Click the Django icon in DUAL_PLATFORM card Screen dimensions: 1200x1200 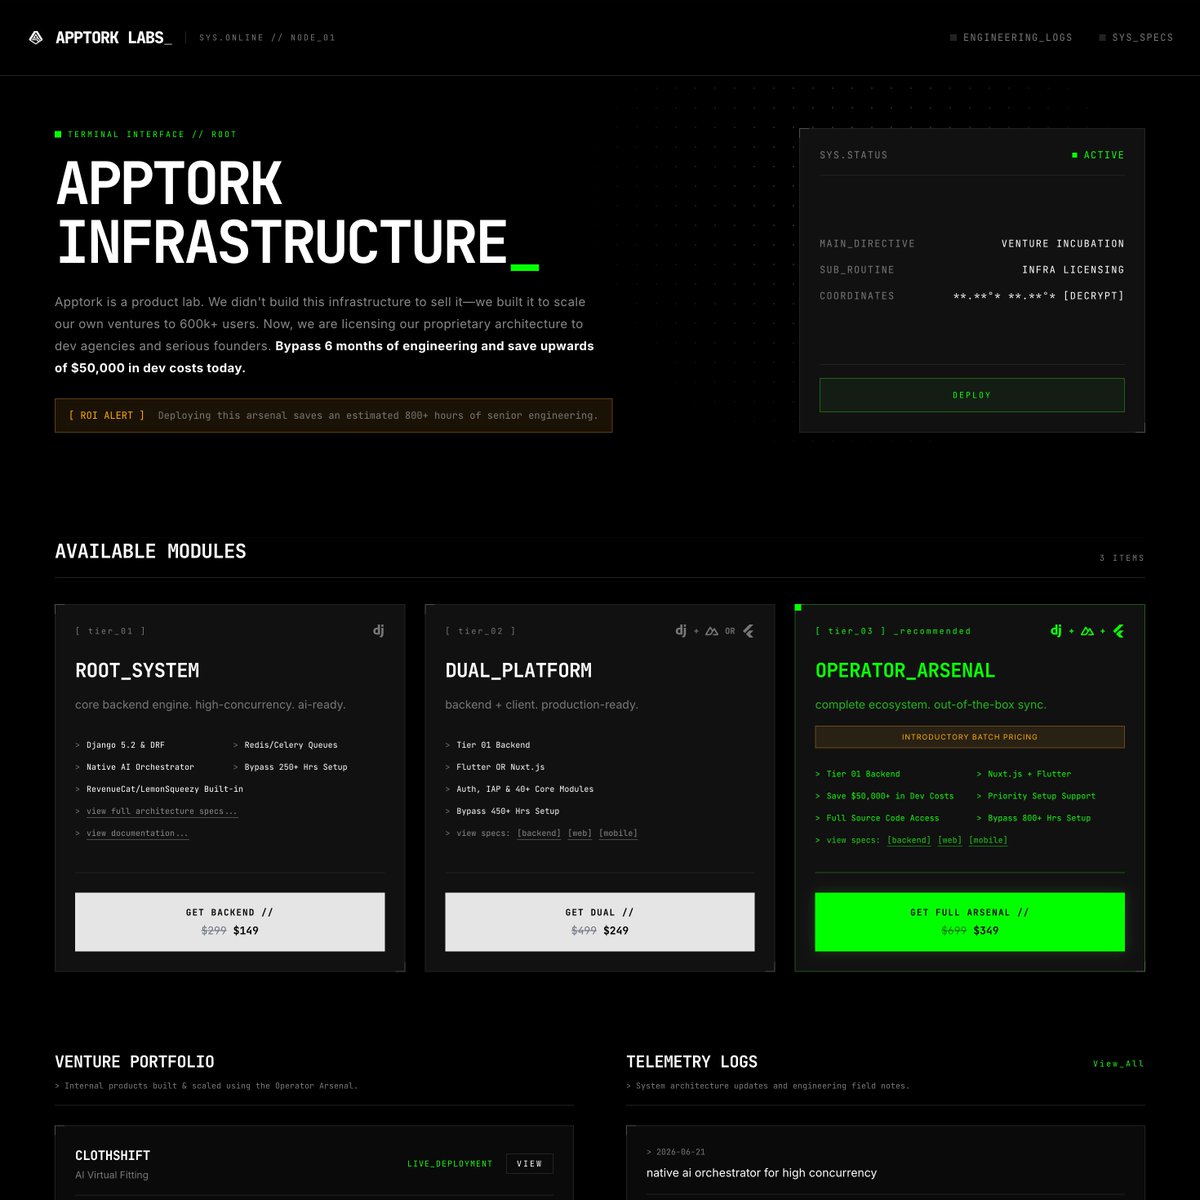pos(681,631)
